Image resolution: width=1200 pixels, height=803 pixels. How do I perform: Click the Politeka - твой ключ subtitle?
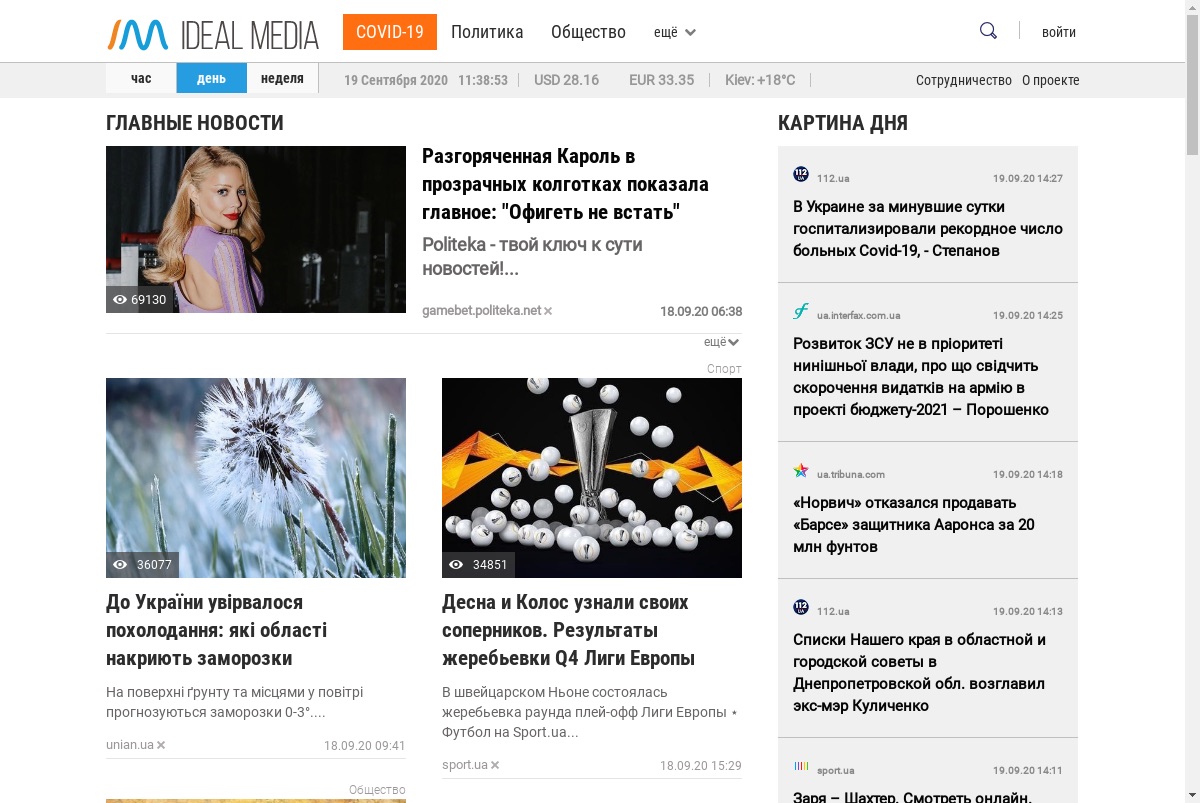[x=532, y=257]
